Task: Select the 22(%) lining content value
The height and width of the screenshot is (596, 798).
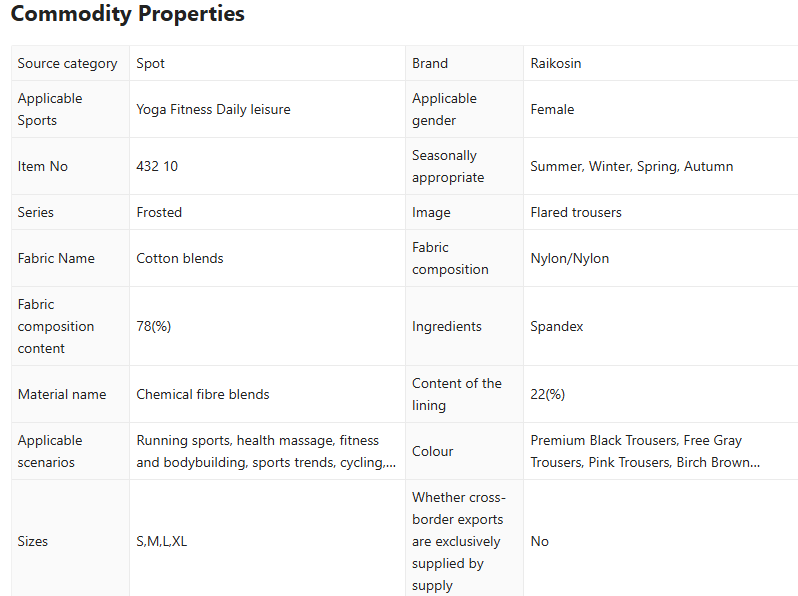Action: (x=547, y=394)
